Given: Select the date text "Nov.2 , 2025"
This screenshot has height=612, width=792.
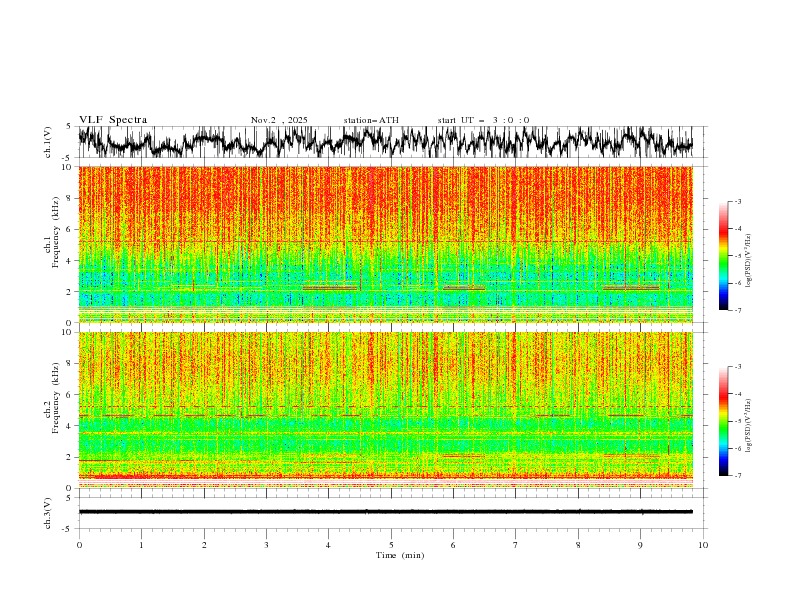Looking at the screenshot, I should point(279,120).
